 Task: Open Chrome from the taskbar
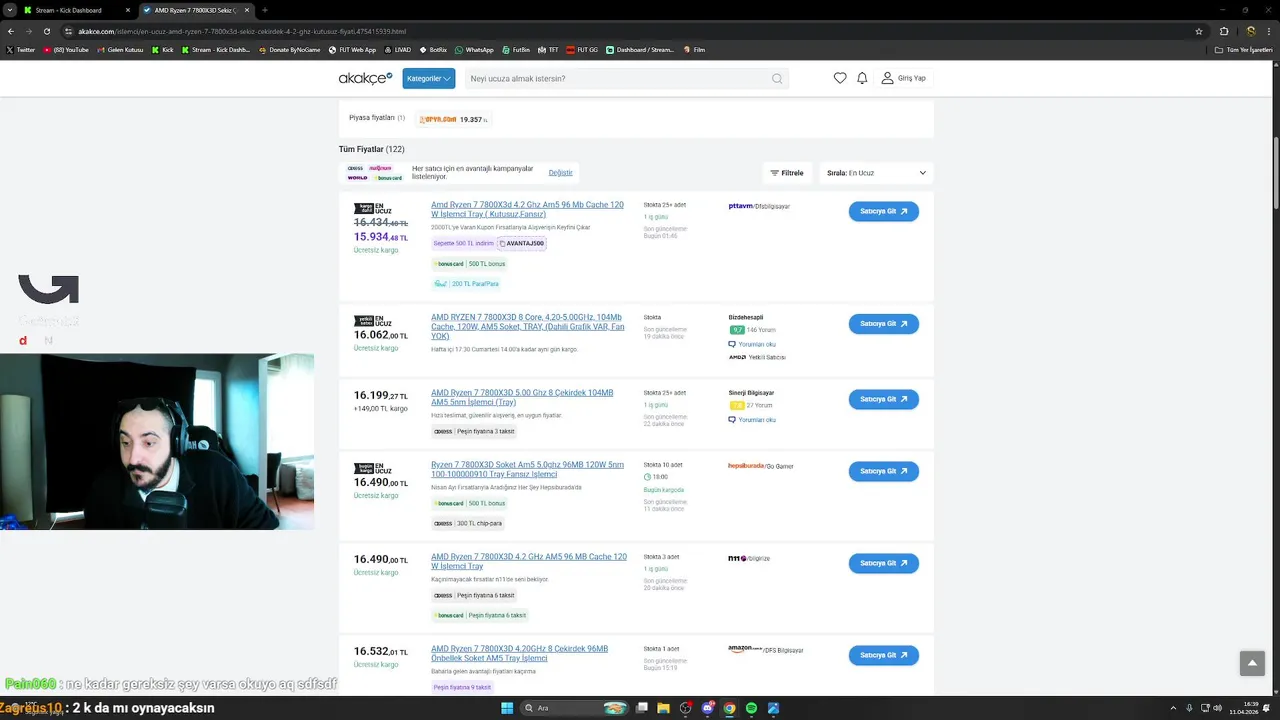(x=729, y=708)
